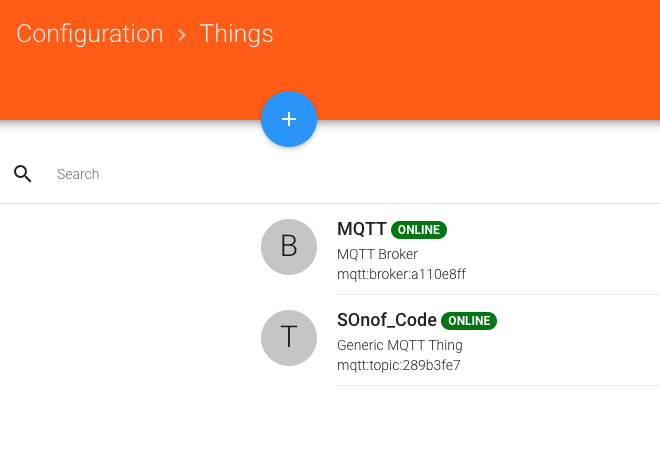Click the blue plus add-thing button

[289, 119]
